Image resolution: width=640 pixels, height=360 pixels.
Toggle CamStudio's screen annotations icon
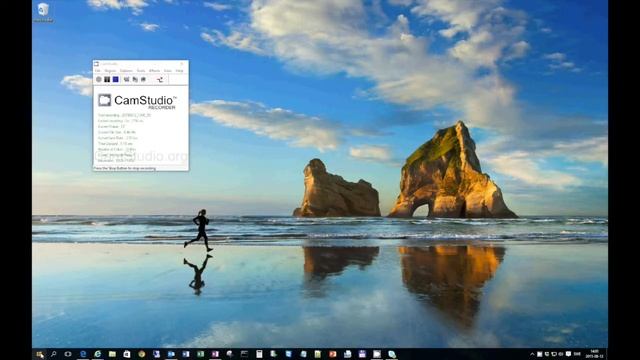(127, 79)
